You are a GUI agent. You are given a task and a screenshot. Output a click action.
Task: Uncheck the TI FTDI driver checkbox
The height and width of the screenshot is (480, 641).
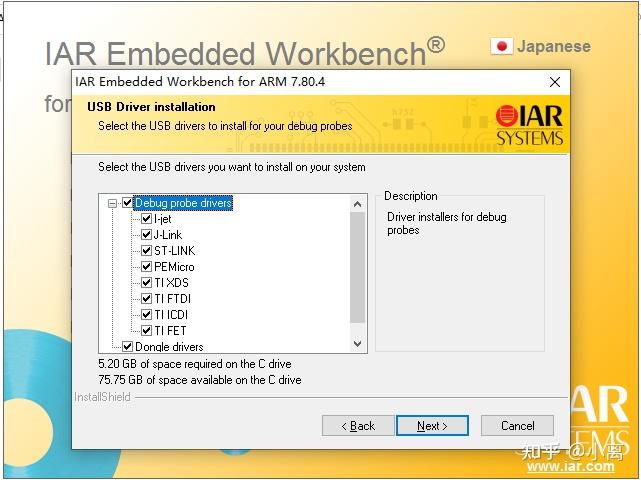pos(146,298)
